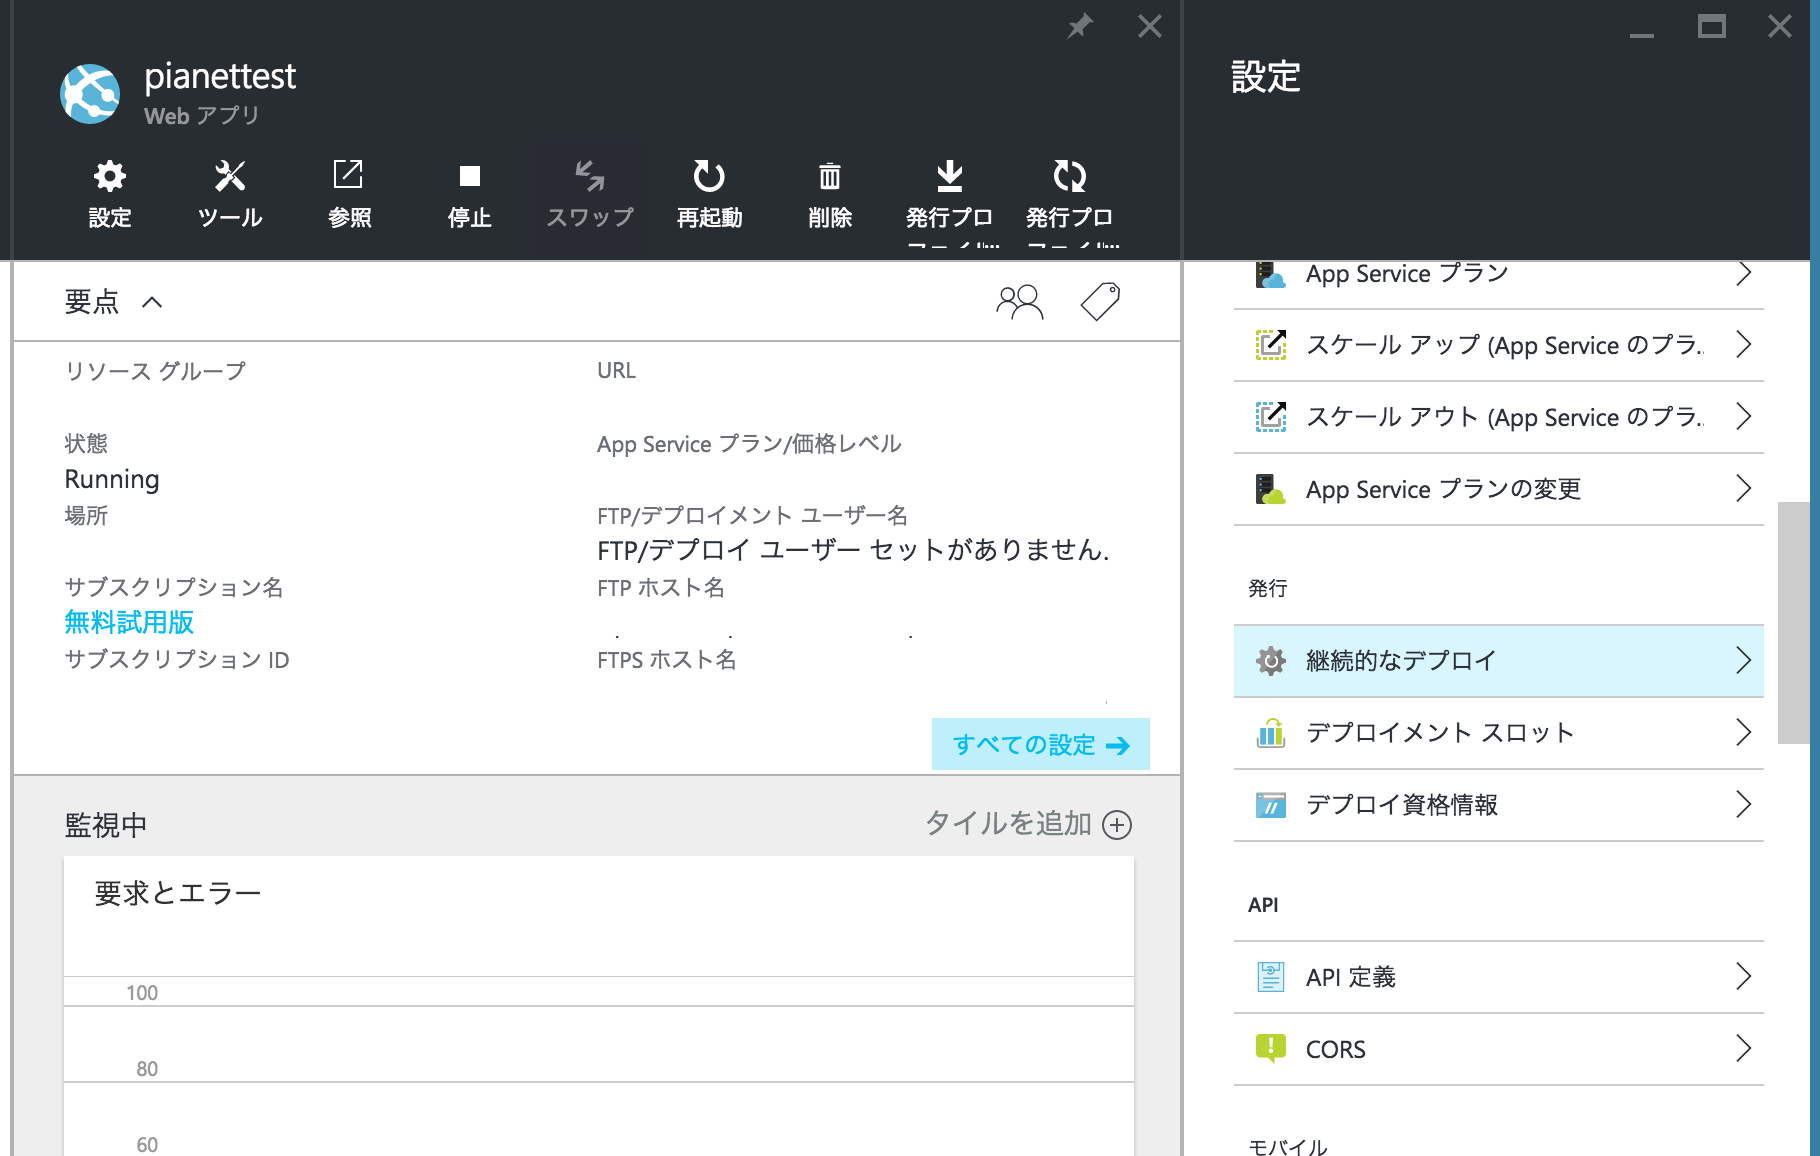
Task: Expand the デプロイメント スロット chevron
Action: [1744, 733]
